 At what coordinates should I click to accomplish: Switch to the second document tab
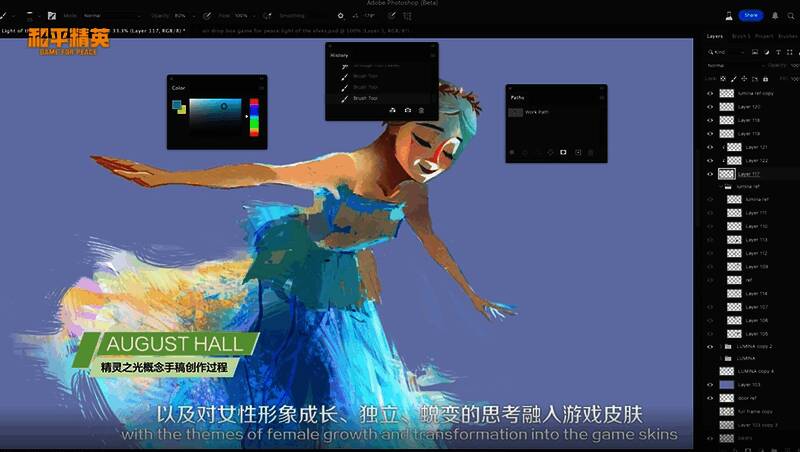point(306,31)
